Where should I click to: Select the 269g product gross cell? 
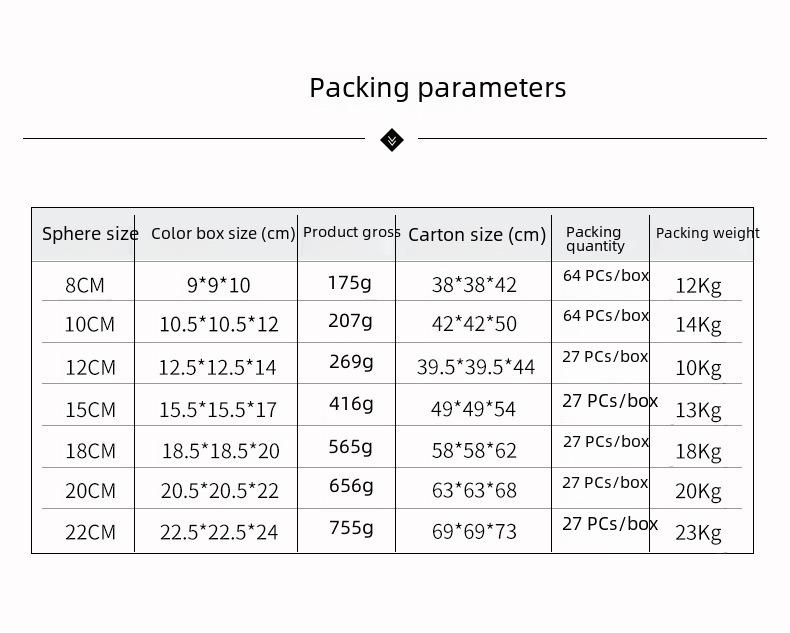pos(350,362)
